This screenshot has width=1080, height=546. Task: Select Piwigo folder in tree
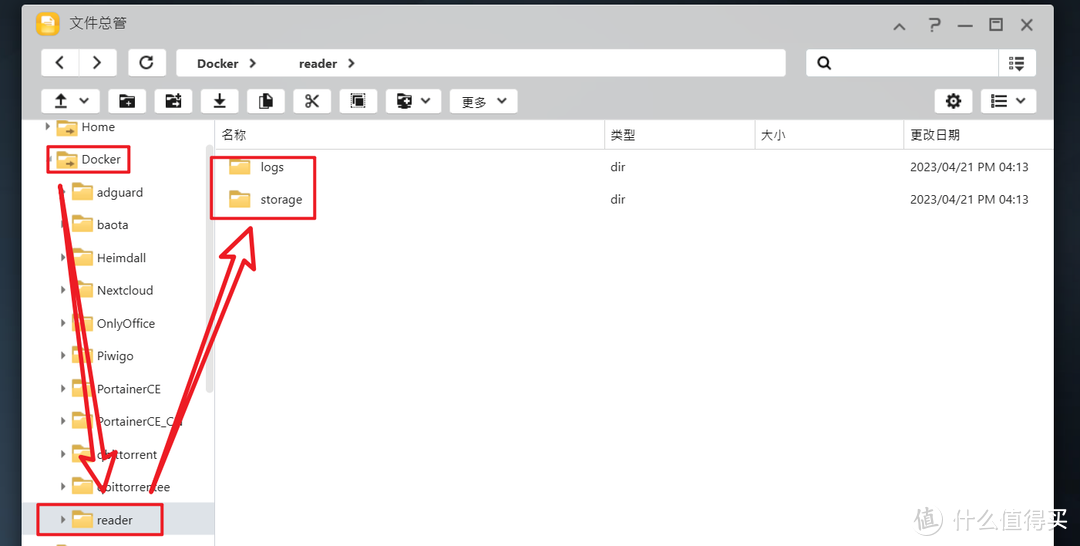coord(115,356)
